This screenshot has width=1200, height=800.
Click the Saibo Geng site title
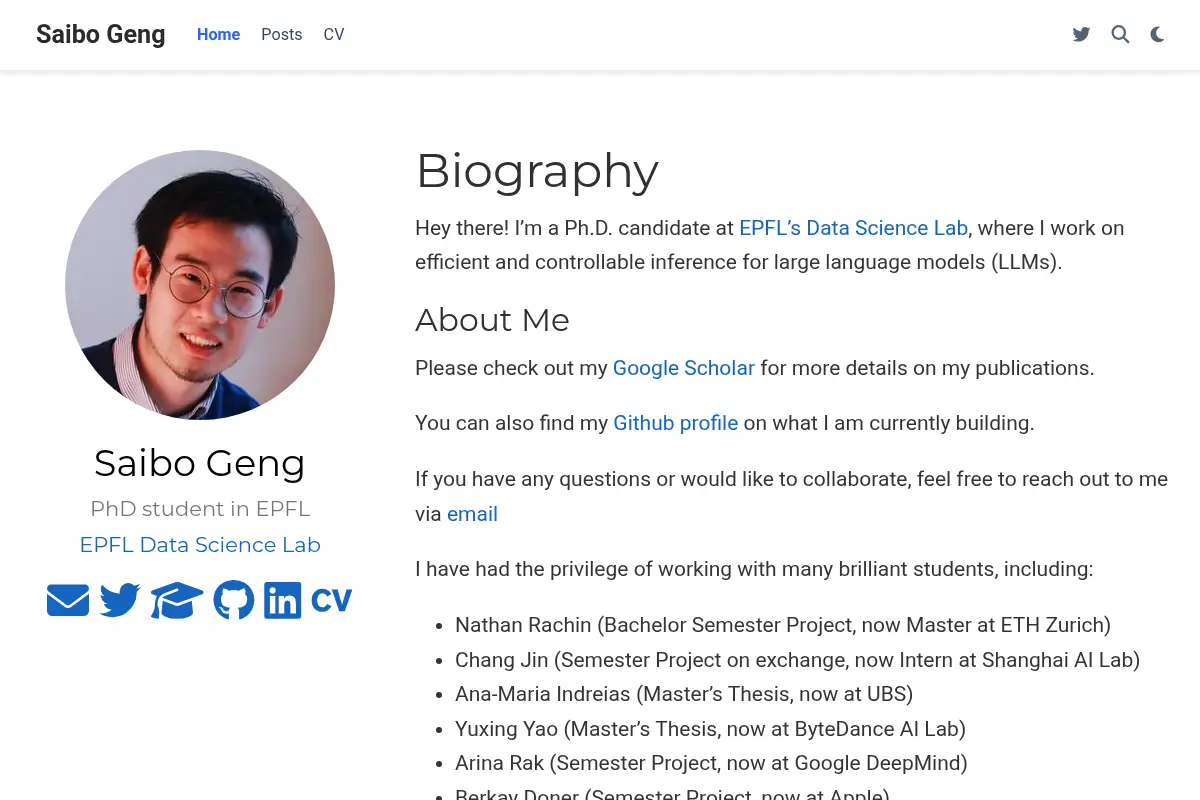(101, 34)
